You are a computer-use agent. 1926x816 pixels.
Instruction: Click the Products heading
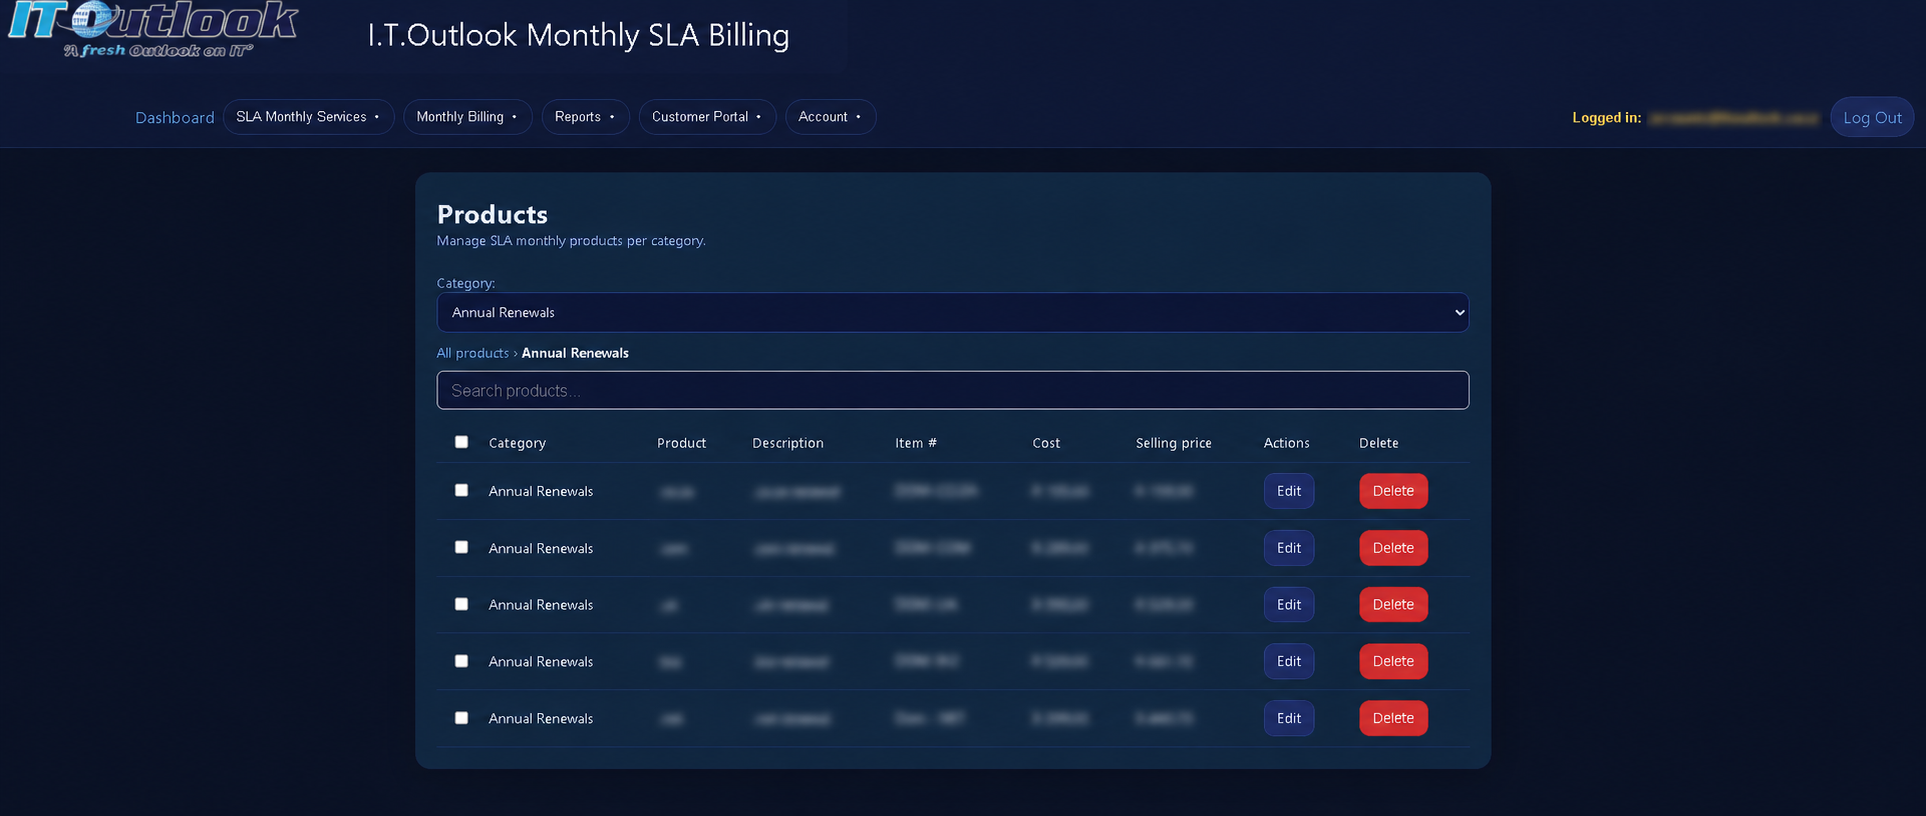click(x=492, y=214)
